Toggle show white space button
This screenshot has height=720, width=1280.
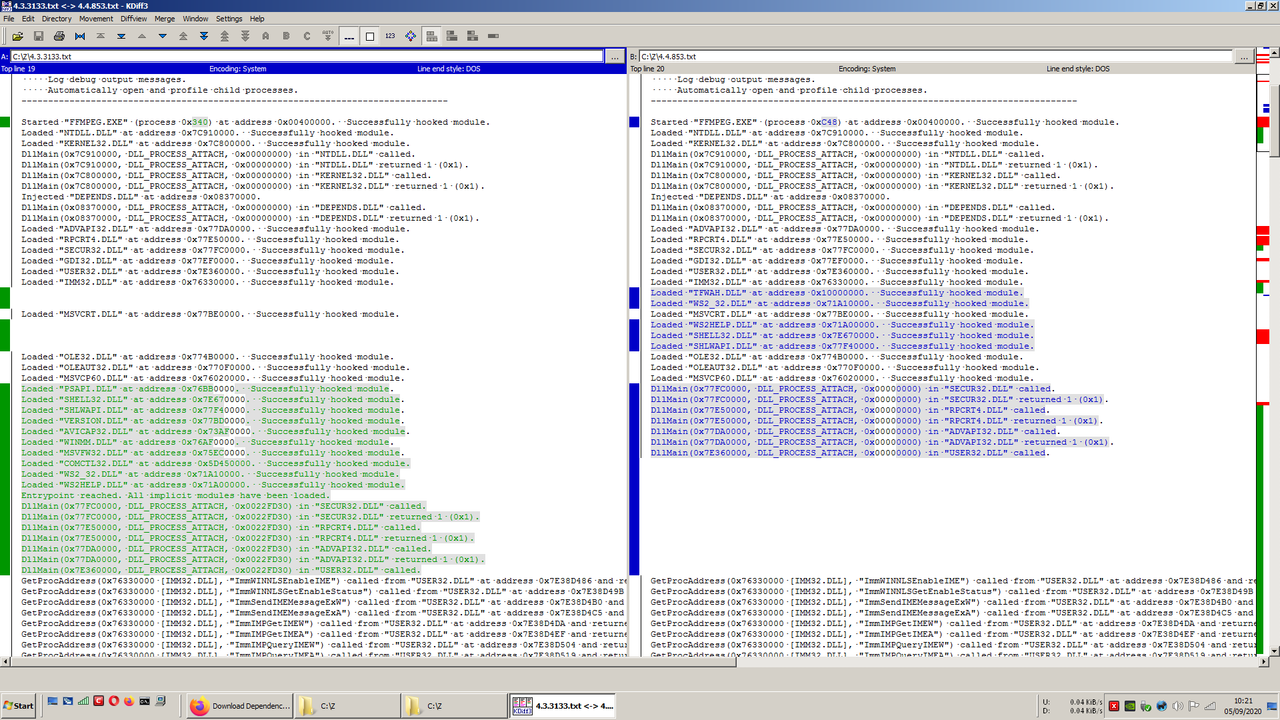click(370, 36)
